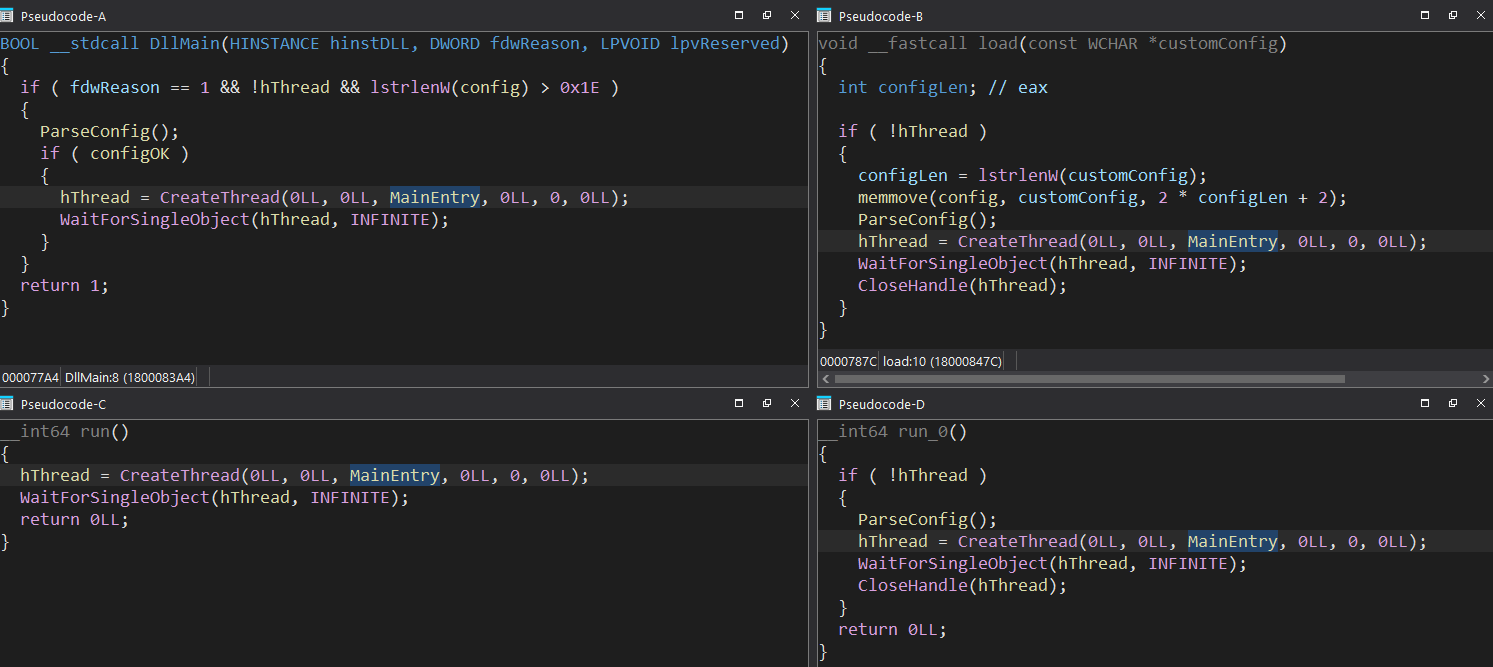The image size is (1493, 667).
Task: Click 'DllMain:8 (1800083A4)' status entry
Action: click(130, 377)
